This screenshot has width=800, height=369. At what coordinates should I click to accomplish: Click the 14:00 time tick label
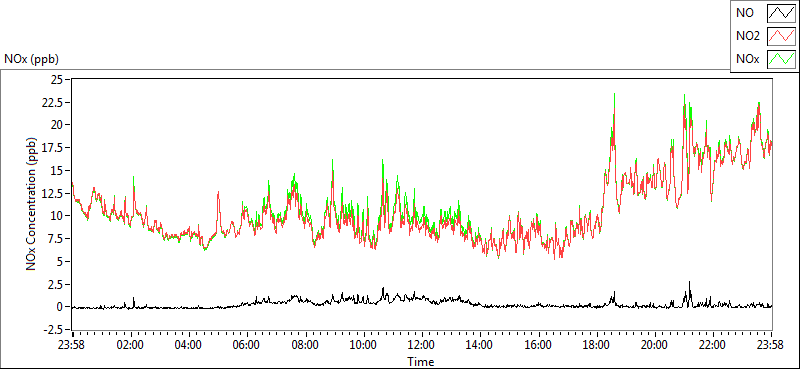pyautogui.click(x=480, y=345)
